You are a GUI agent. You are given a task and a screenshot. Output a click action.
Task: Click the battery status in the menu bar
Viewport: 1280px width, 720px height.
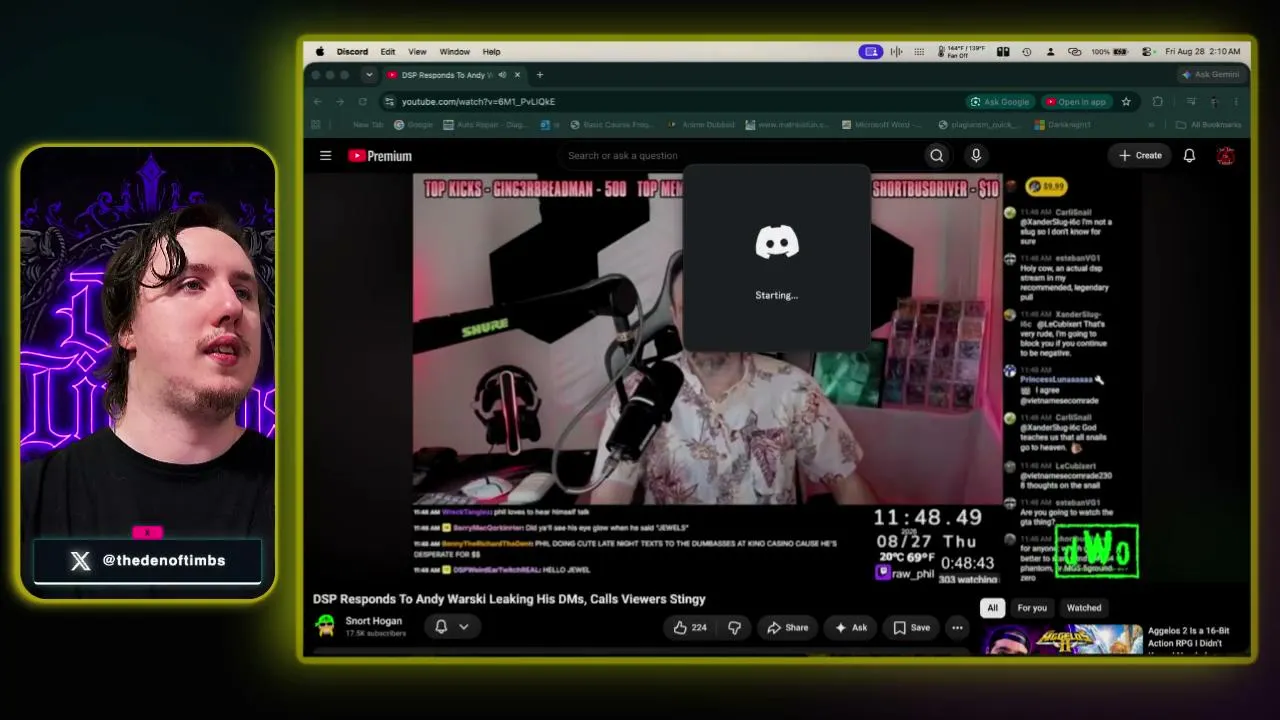tap(1112, 52)
